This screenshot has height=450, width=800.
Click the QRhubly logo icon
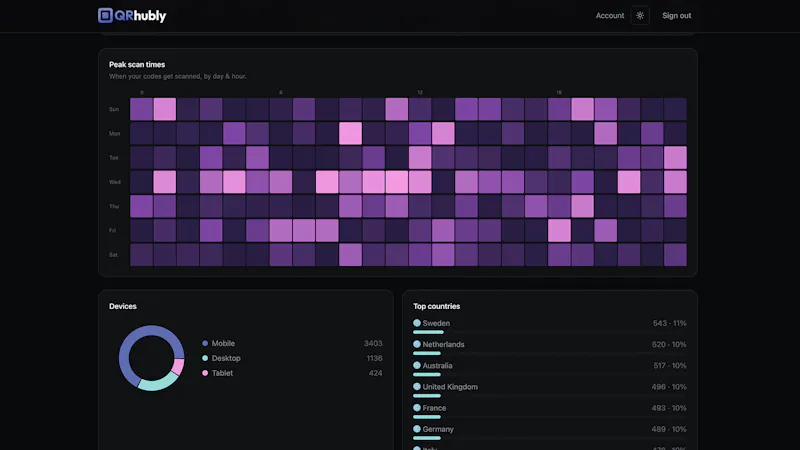(105, 15)
